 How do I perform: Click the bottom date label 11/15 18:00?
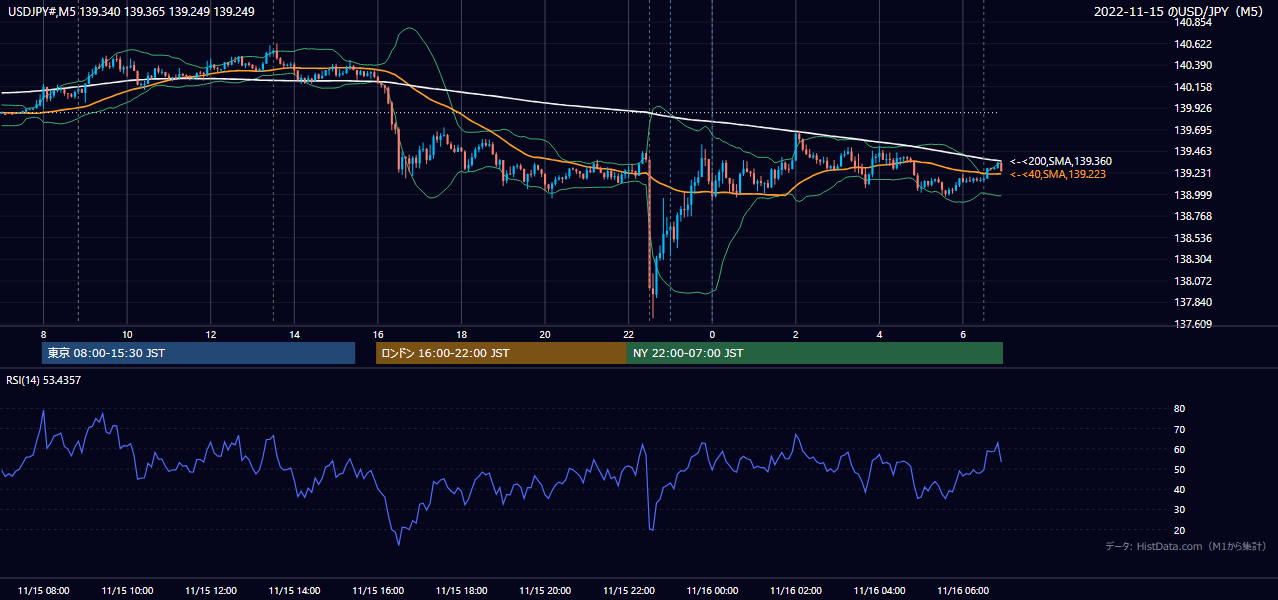461,591
